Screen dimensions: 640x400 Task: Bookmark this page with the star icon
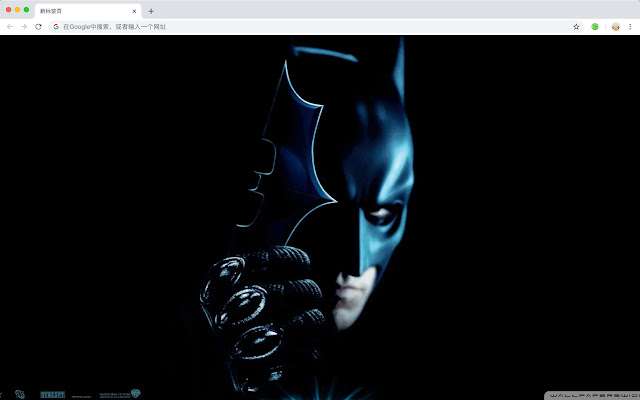coord(576,27)
